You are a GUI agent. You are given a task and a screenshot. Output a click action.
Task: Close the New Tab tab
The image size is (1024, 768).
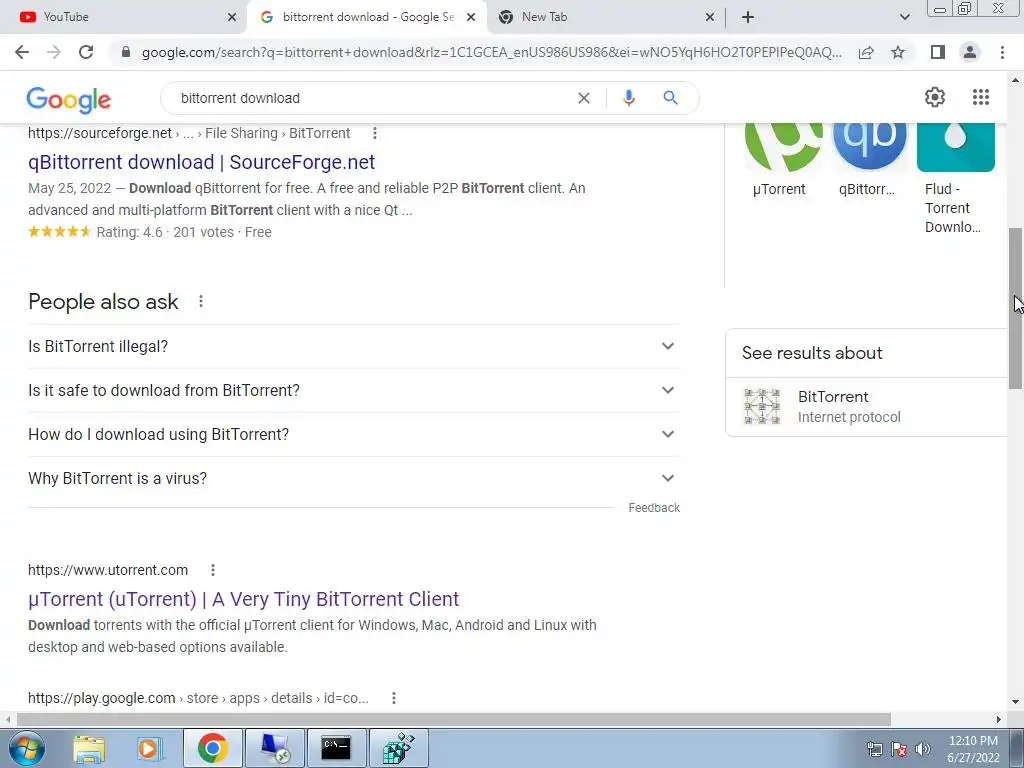[x=710, y=18]
